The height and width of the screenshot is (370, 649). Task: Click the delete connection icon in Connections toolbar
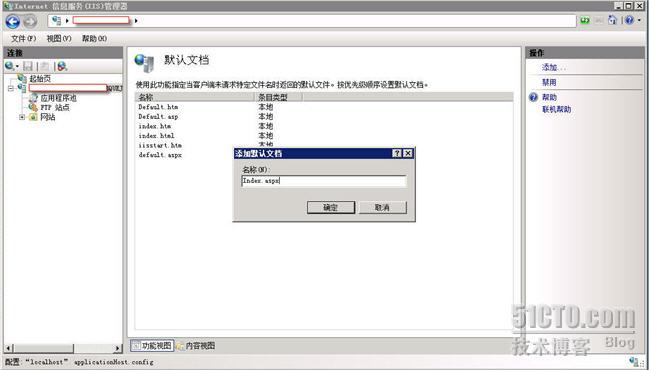62,66
